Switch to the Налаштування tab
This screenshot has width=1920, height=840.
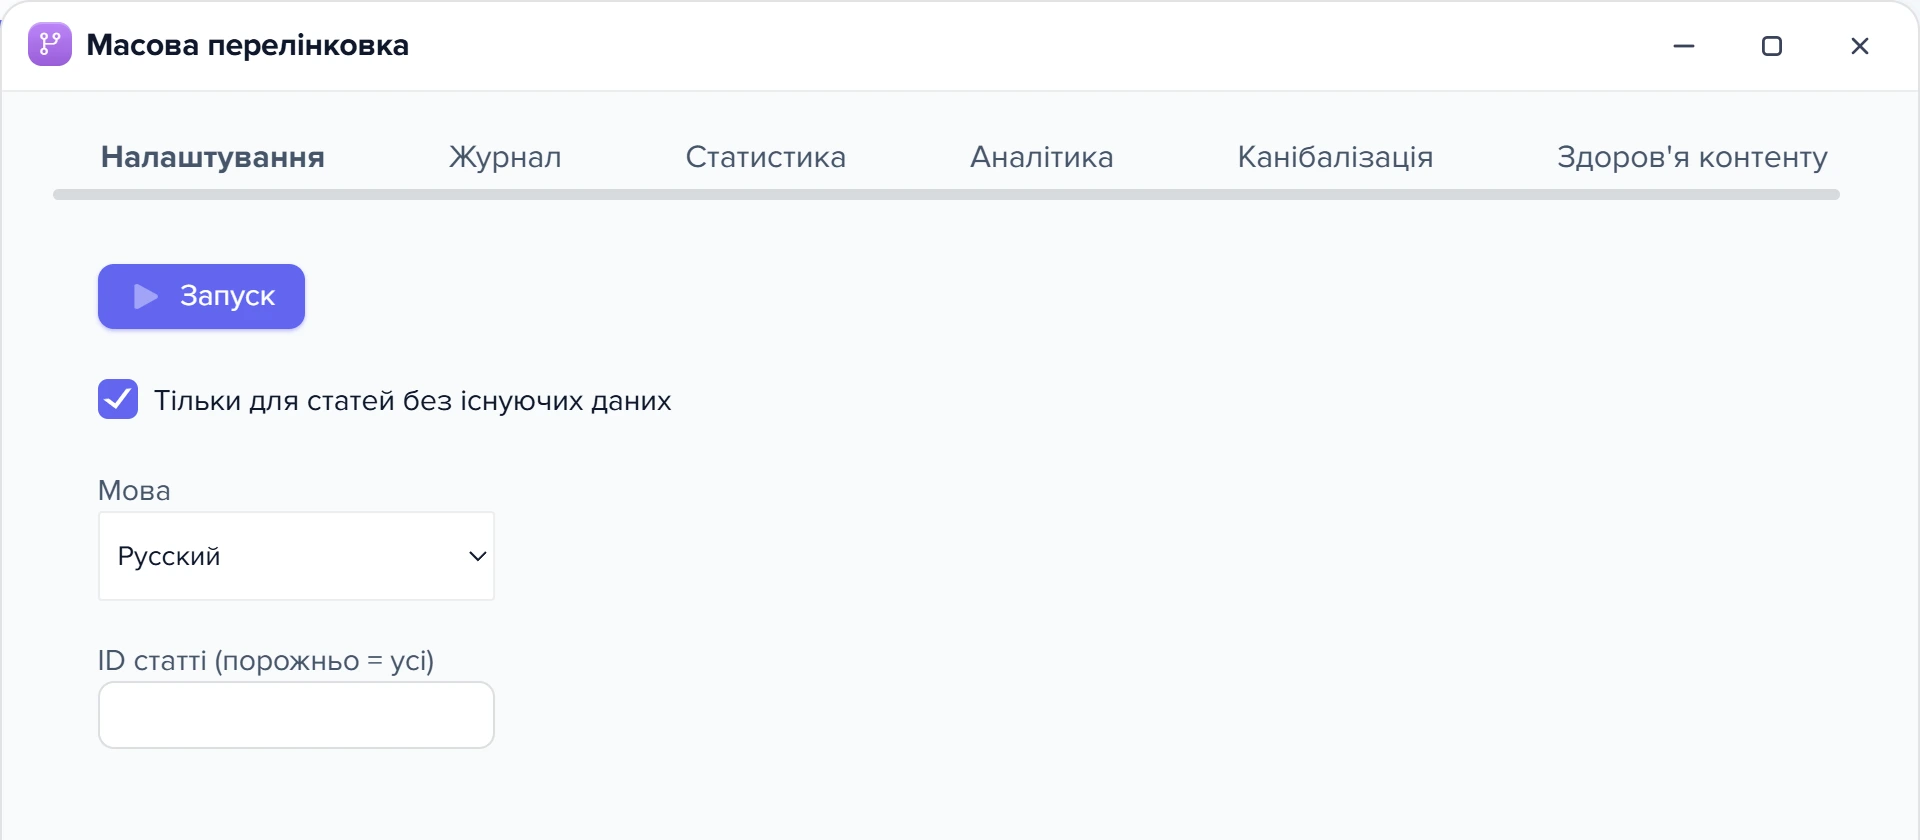coord(213,157)
